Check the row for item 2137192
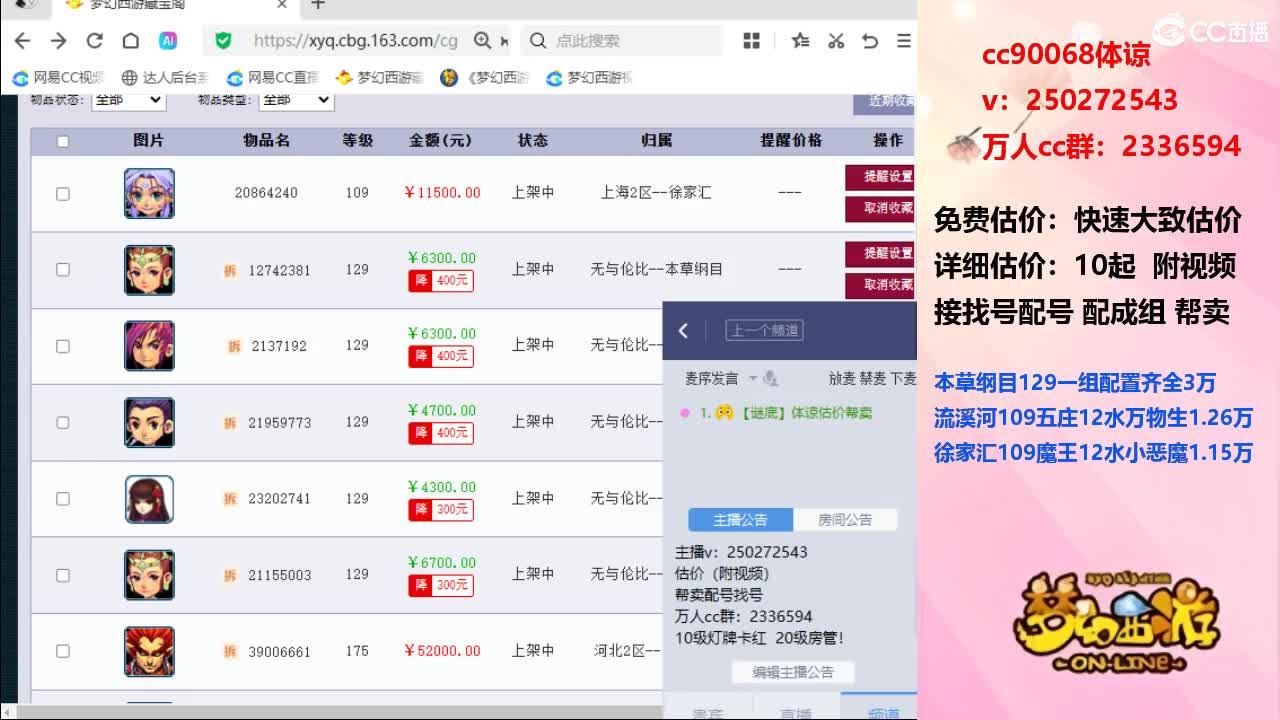Screen dimensions: 1280x720 point(63,346)
